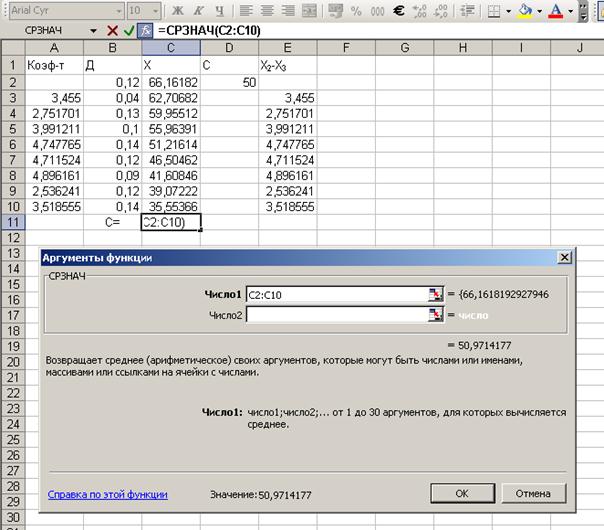Open function name box dropdown СРЗНАЧ
This screenshot has height=530, width=604.
click(x=93, y=31)
